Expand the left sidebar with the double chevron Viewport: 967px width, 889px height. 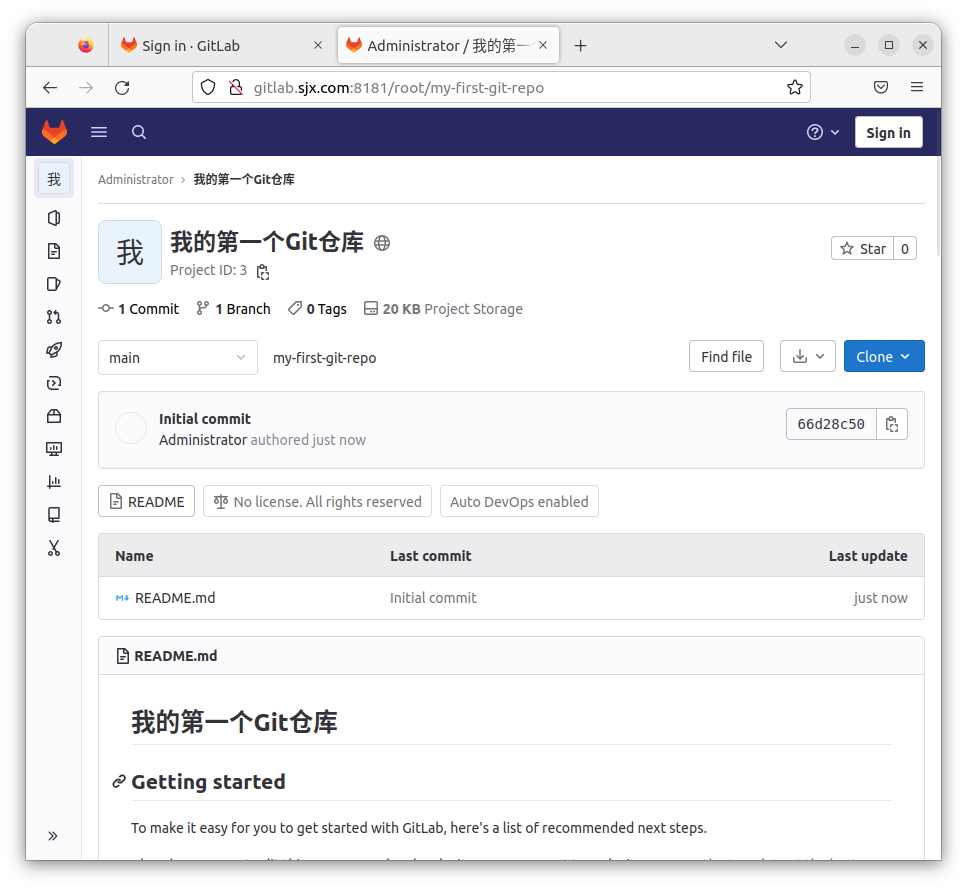point(53,836)
